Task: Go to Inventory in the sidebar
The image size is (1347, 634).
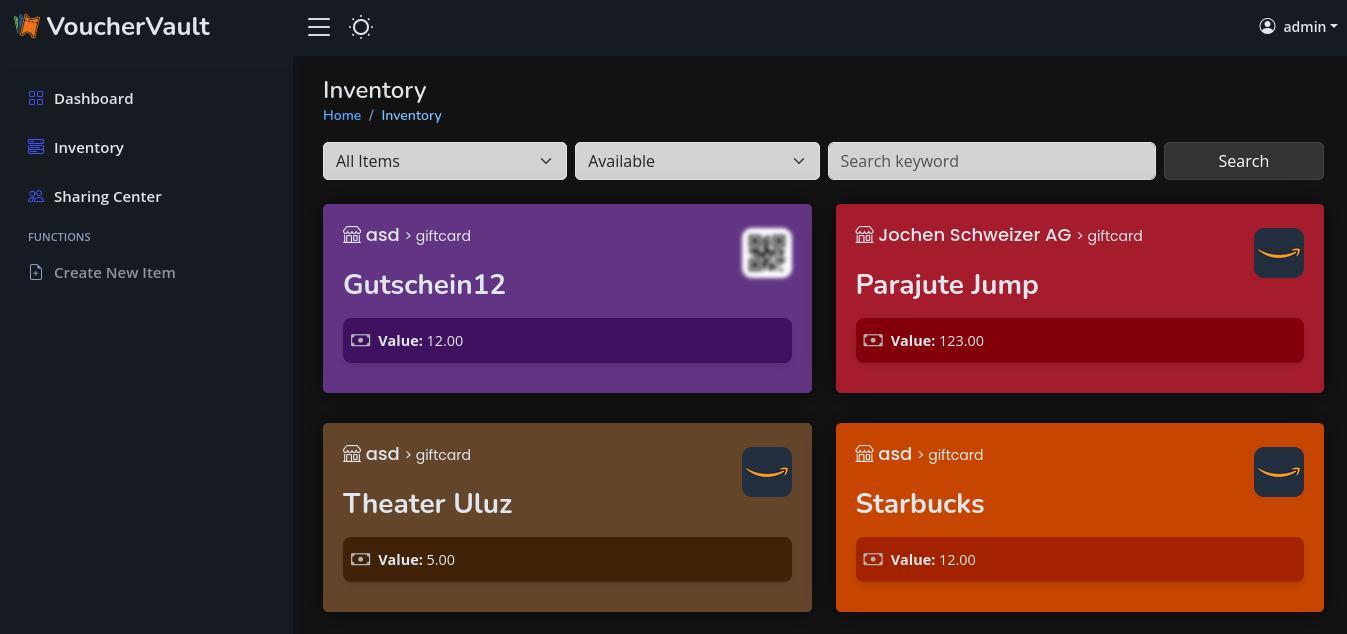Action: point(89,147)
